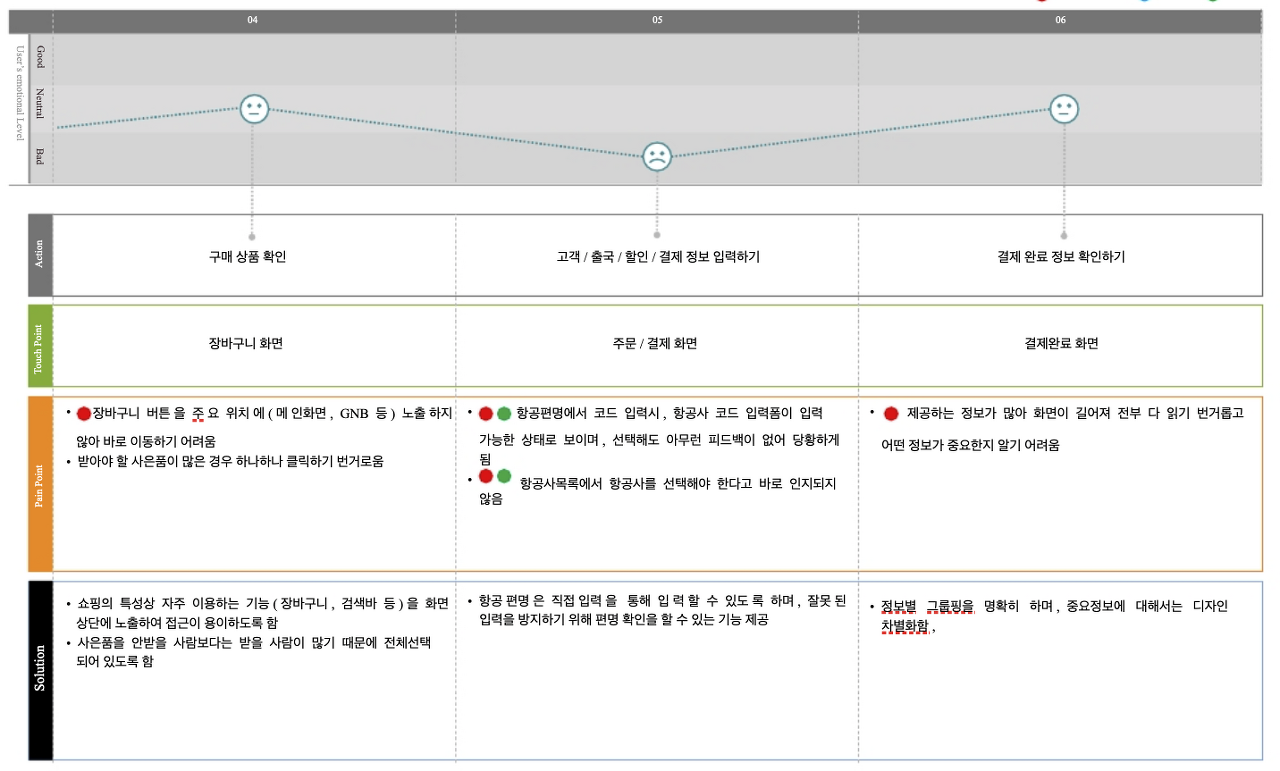The image size is (1280, 771).
Task: Click the Good emotional level label
Action: point(40,55)
